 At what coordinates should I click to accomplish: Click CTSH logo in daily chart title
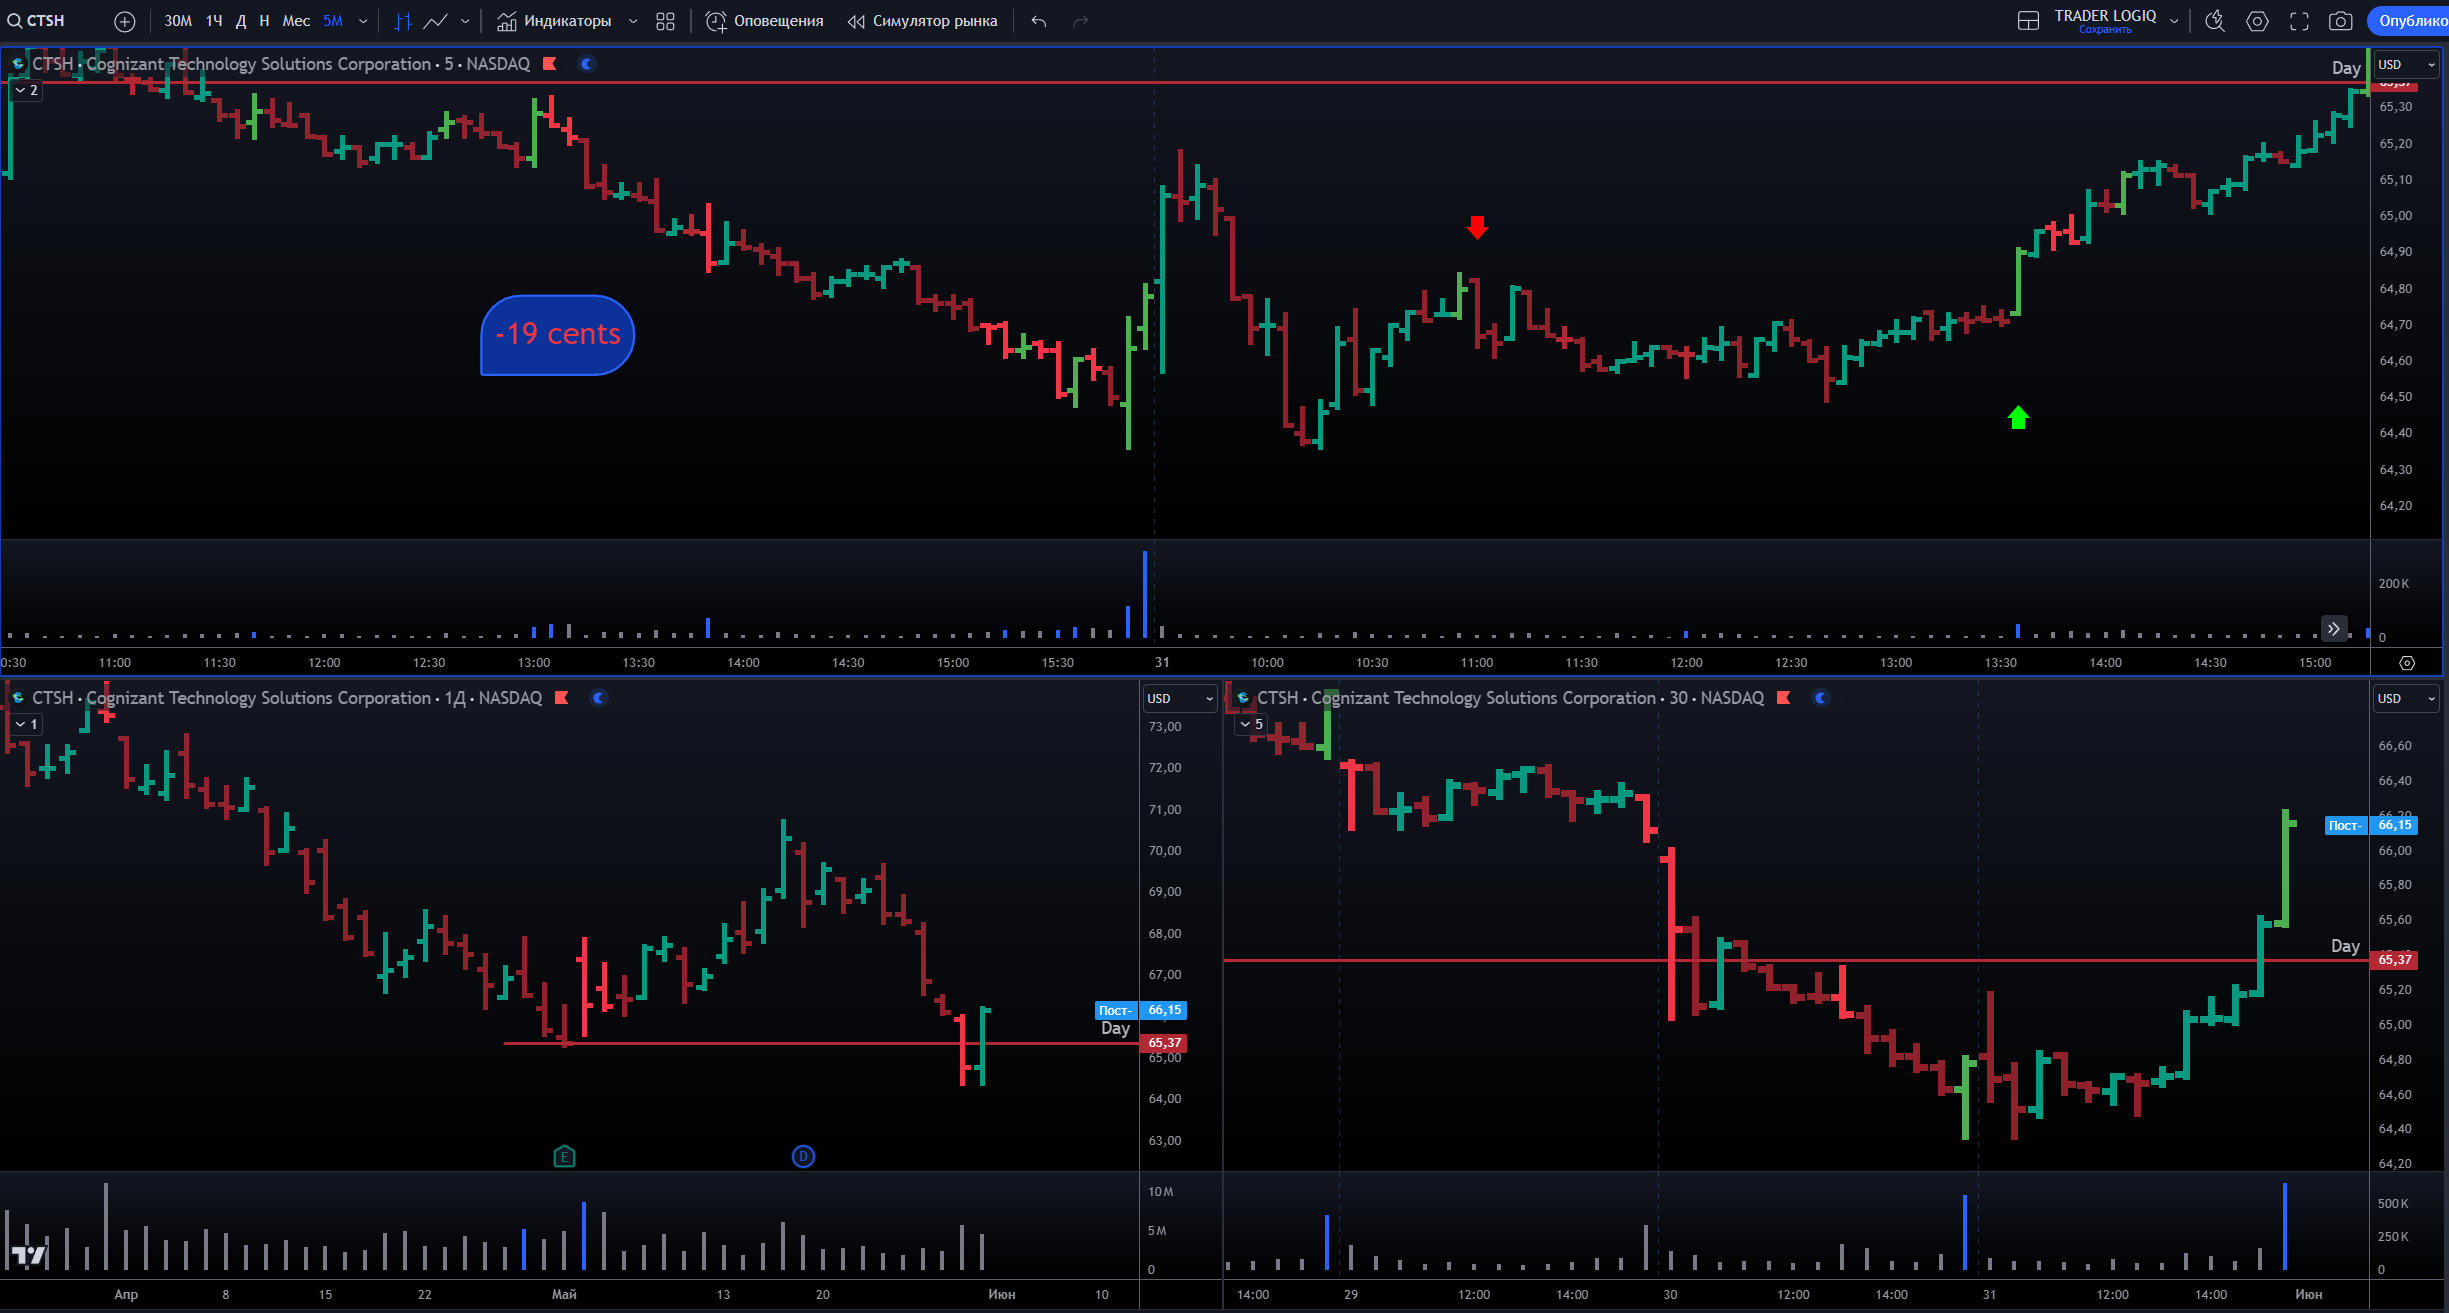pyautogui.click(x=18, y=698)
